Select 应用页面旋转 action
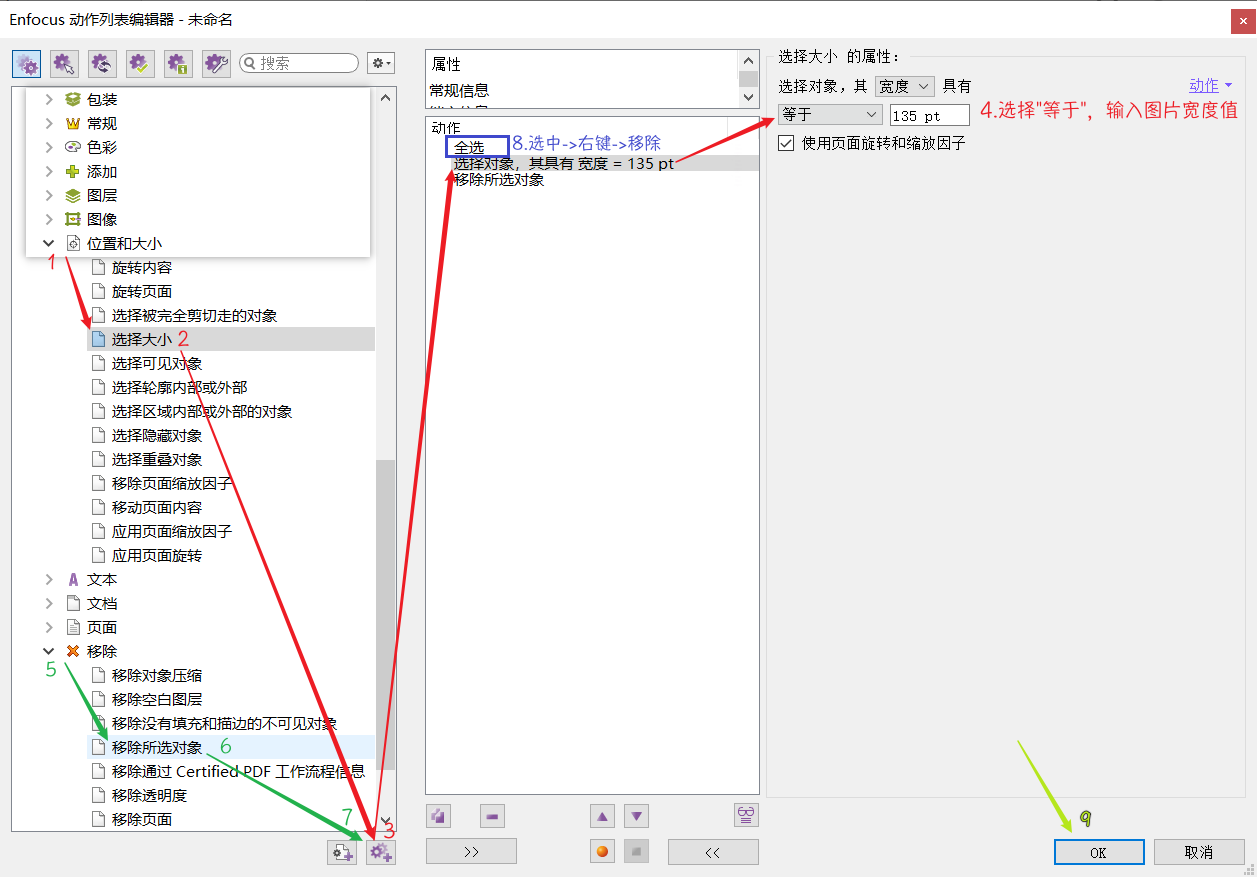The width and height of the screenshot is (1257, 877). (157, 555)
